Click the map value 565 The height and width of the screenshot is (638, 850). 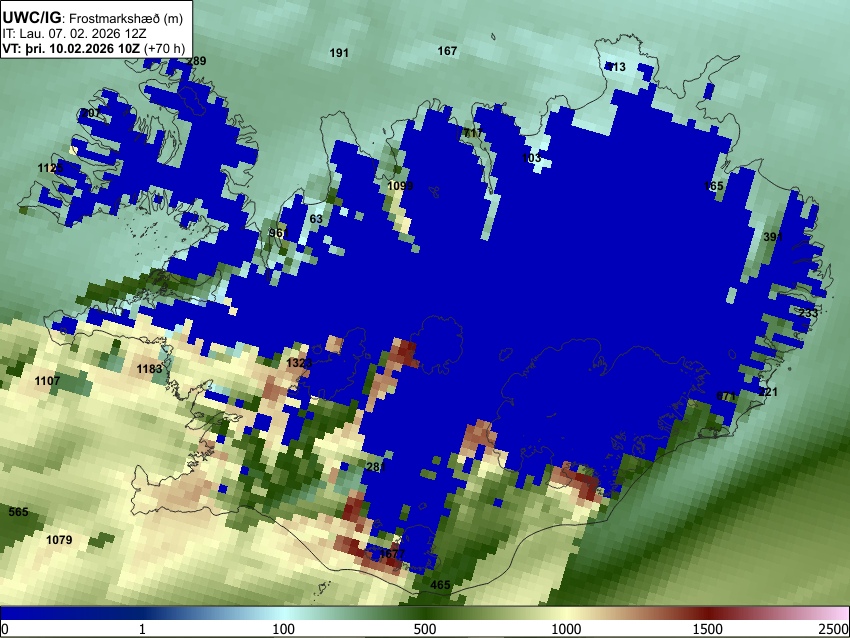click(18, 512)
